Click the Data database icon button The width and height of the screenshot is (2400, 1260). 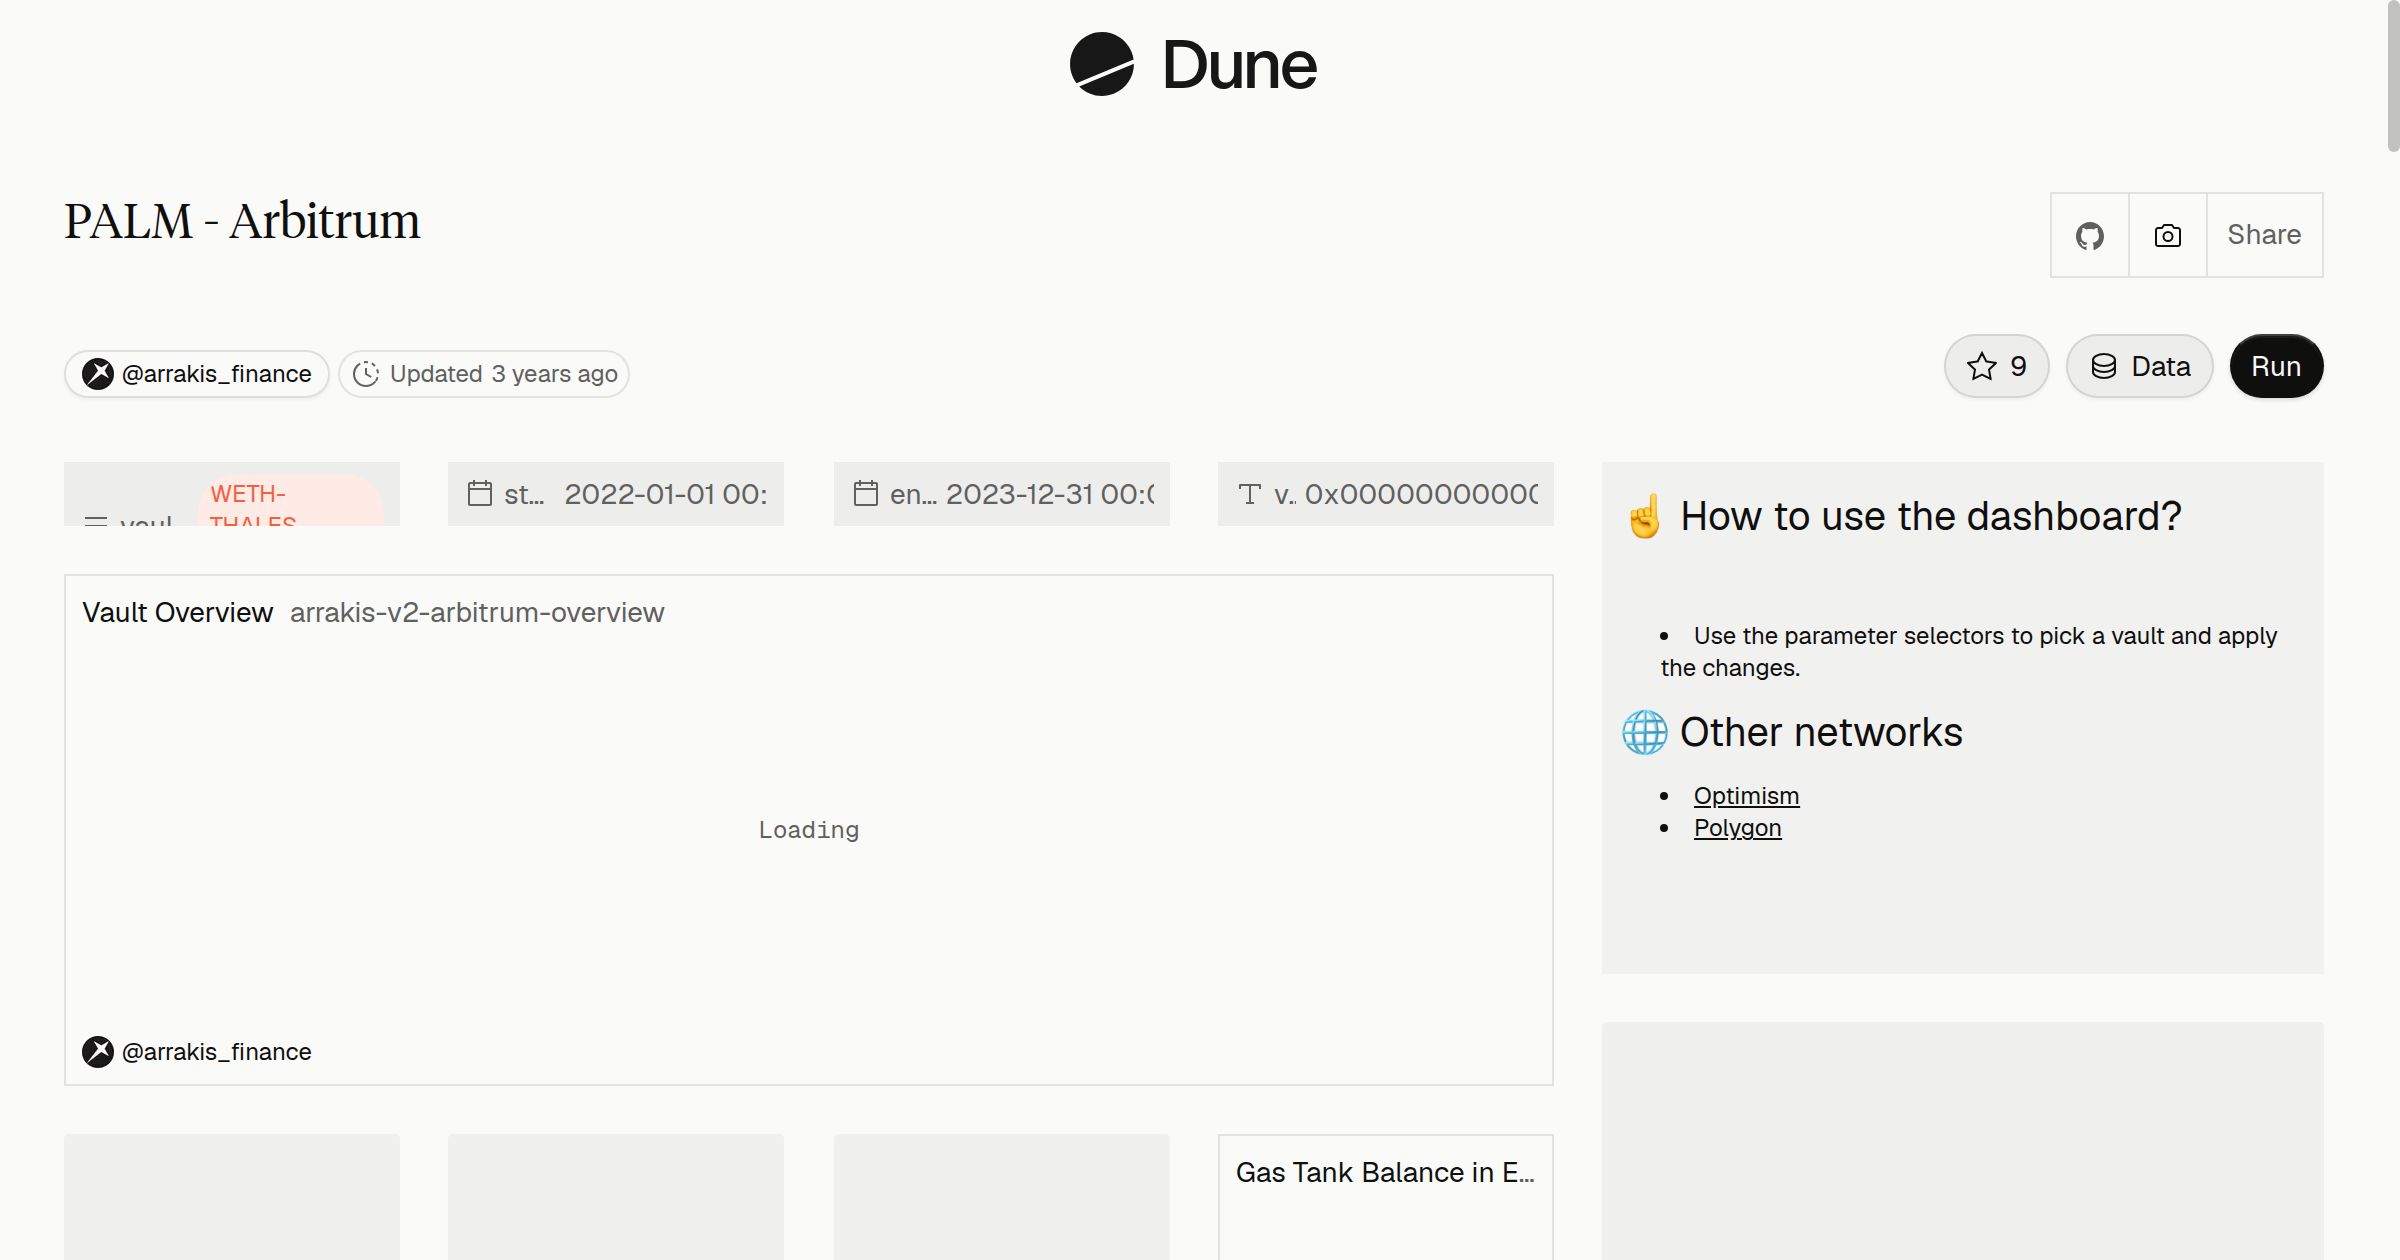coord(2139,366)
